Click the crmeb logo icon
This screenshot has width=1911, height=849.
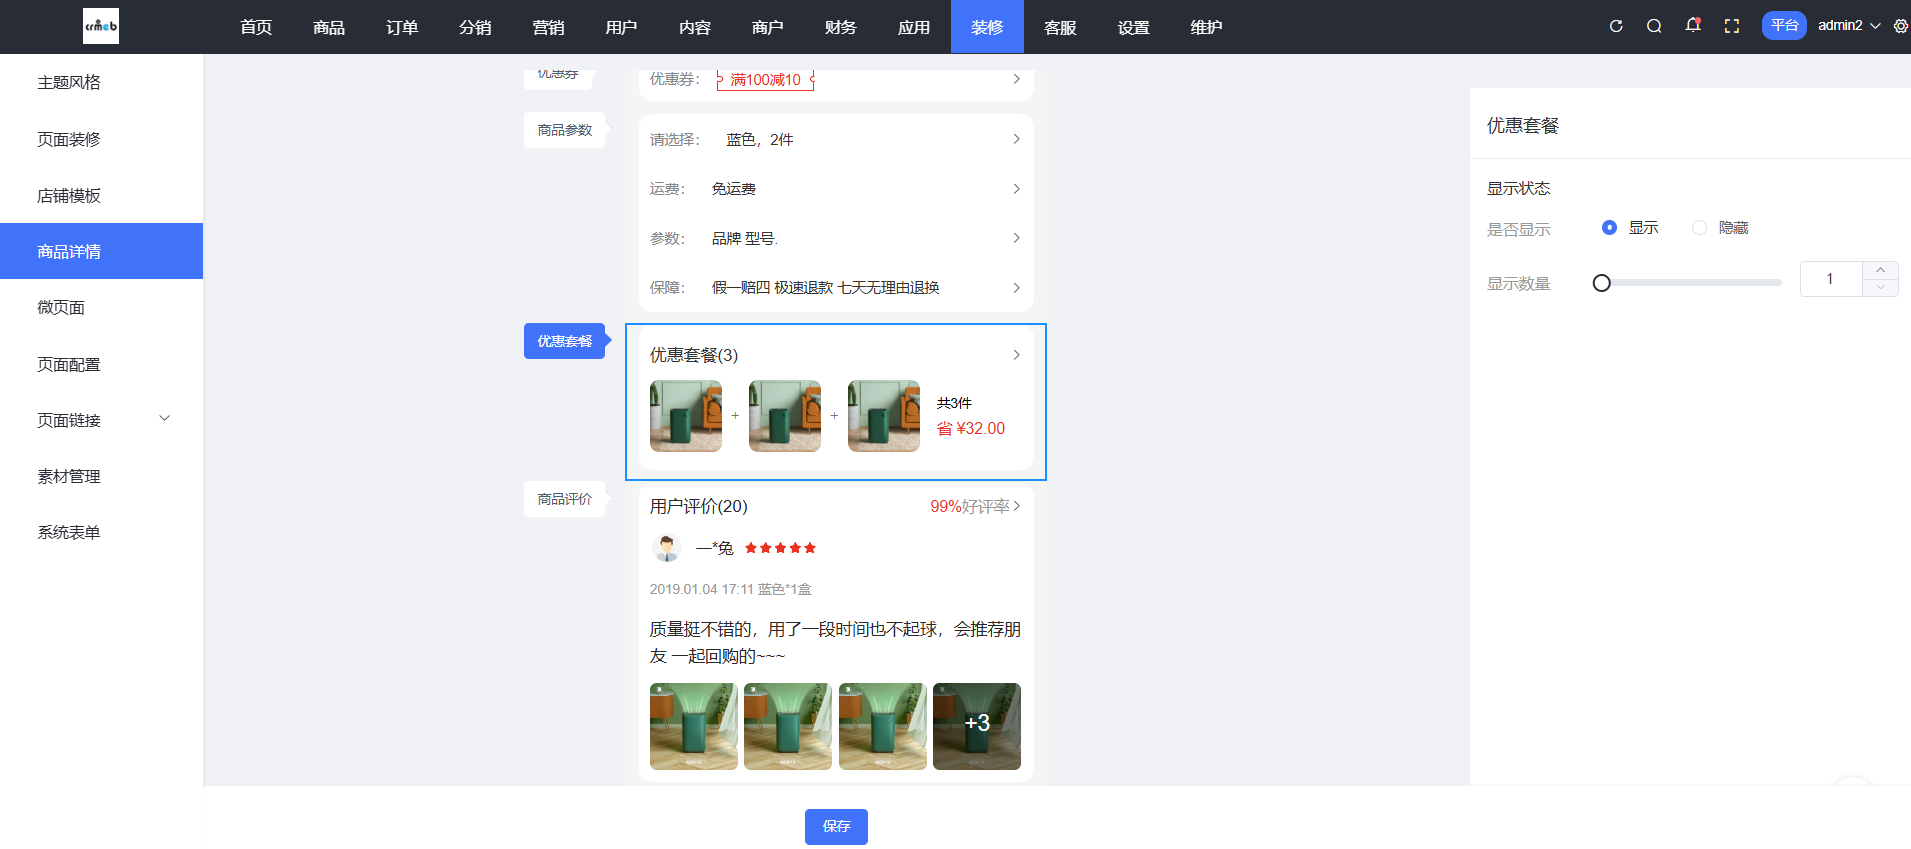pyautogui.click(x=100, y=26)
